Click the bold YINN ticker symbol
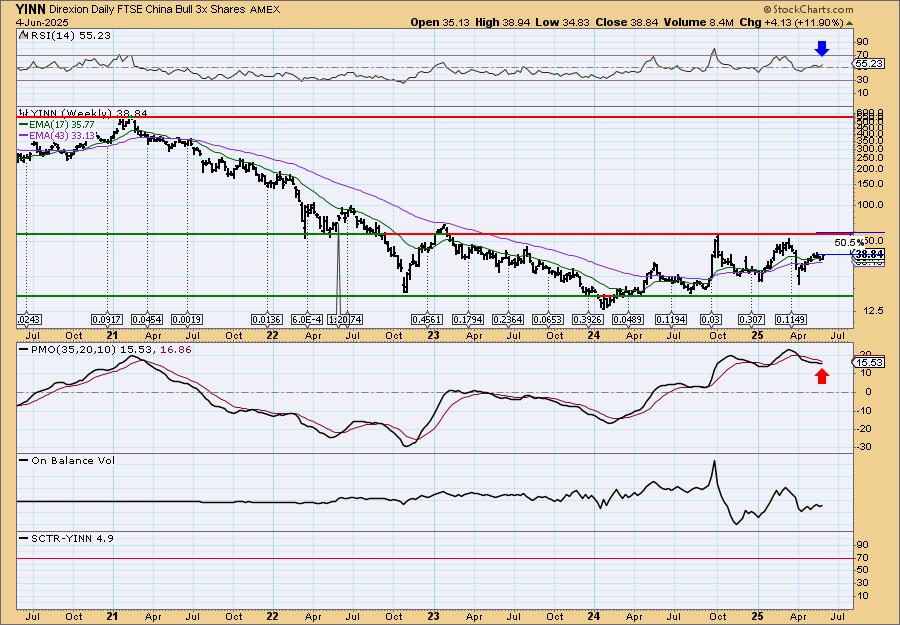Image resolution: width=900 pixels, height=625 pixels. coord(30,9)
